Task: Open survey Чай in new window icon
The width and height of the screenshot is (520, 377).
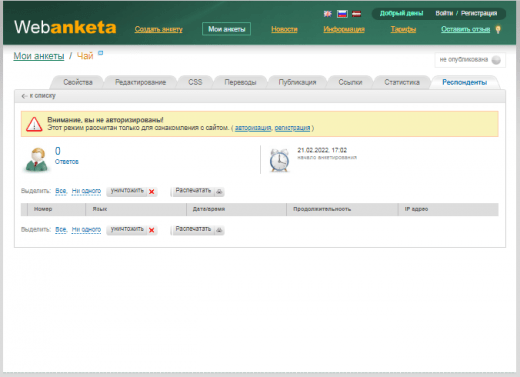Action: pos(100,53)
